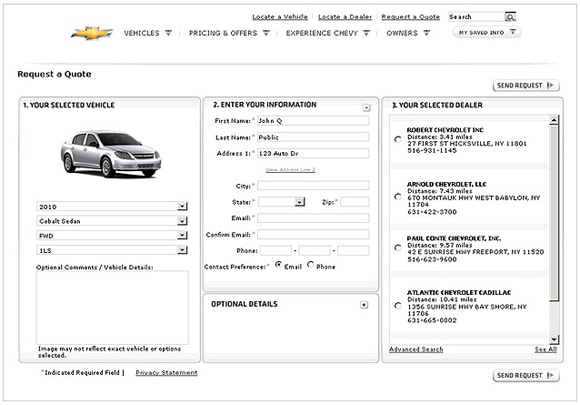Click the First Name field
This screenshot has width=580, height=405.
(x=313, y=121)
